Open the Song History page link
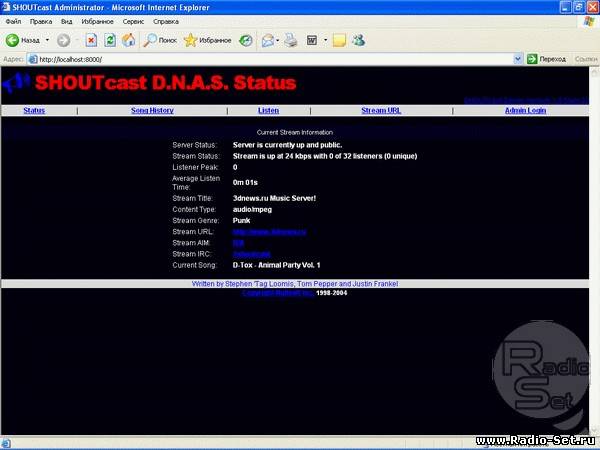This screenshot has width=600, height=450. [152, 110]
